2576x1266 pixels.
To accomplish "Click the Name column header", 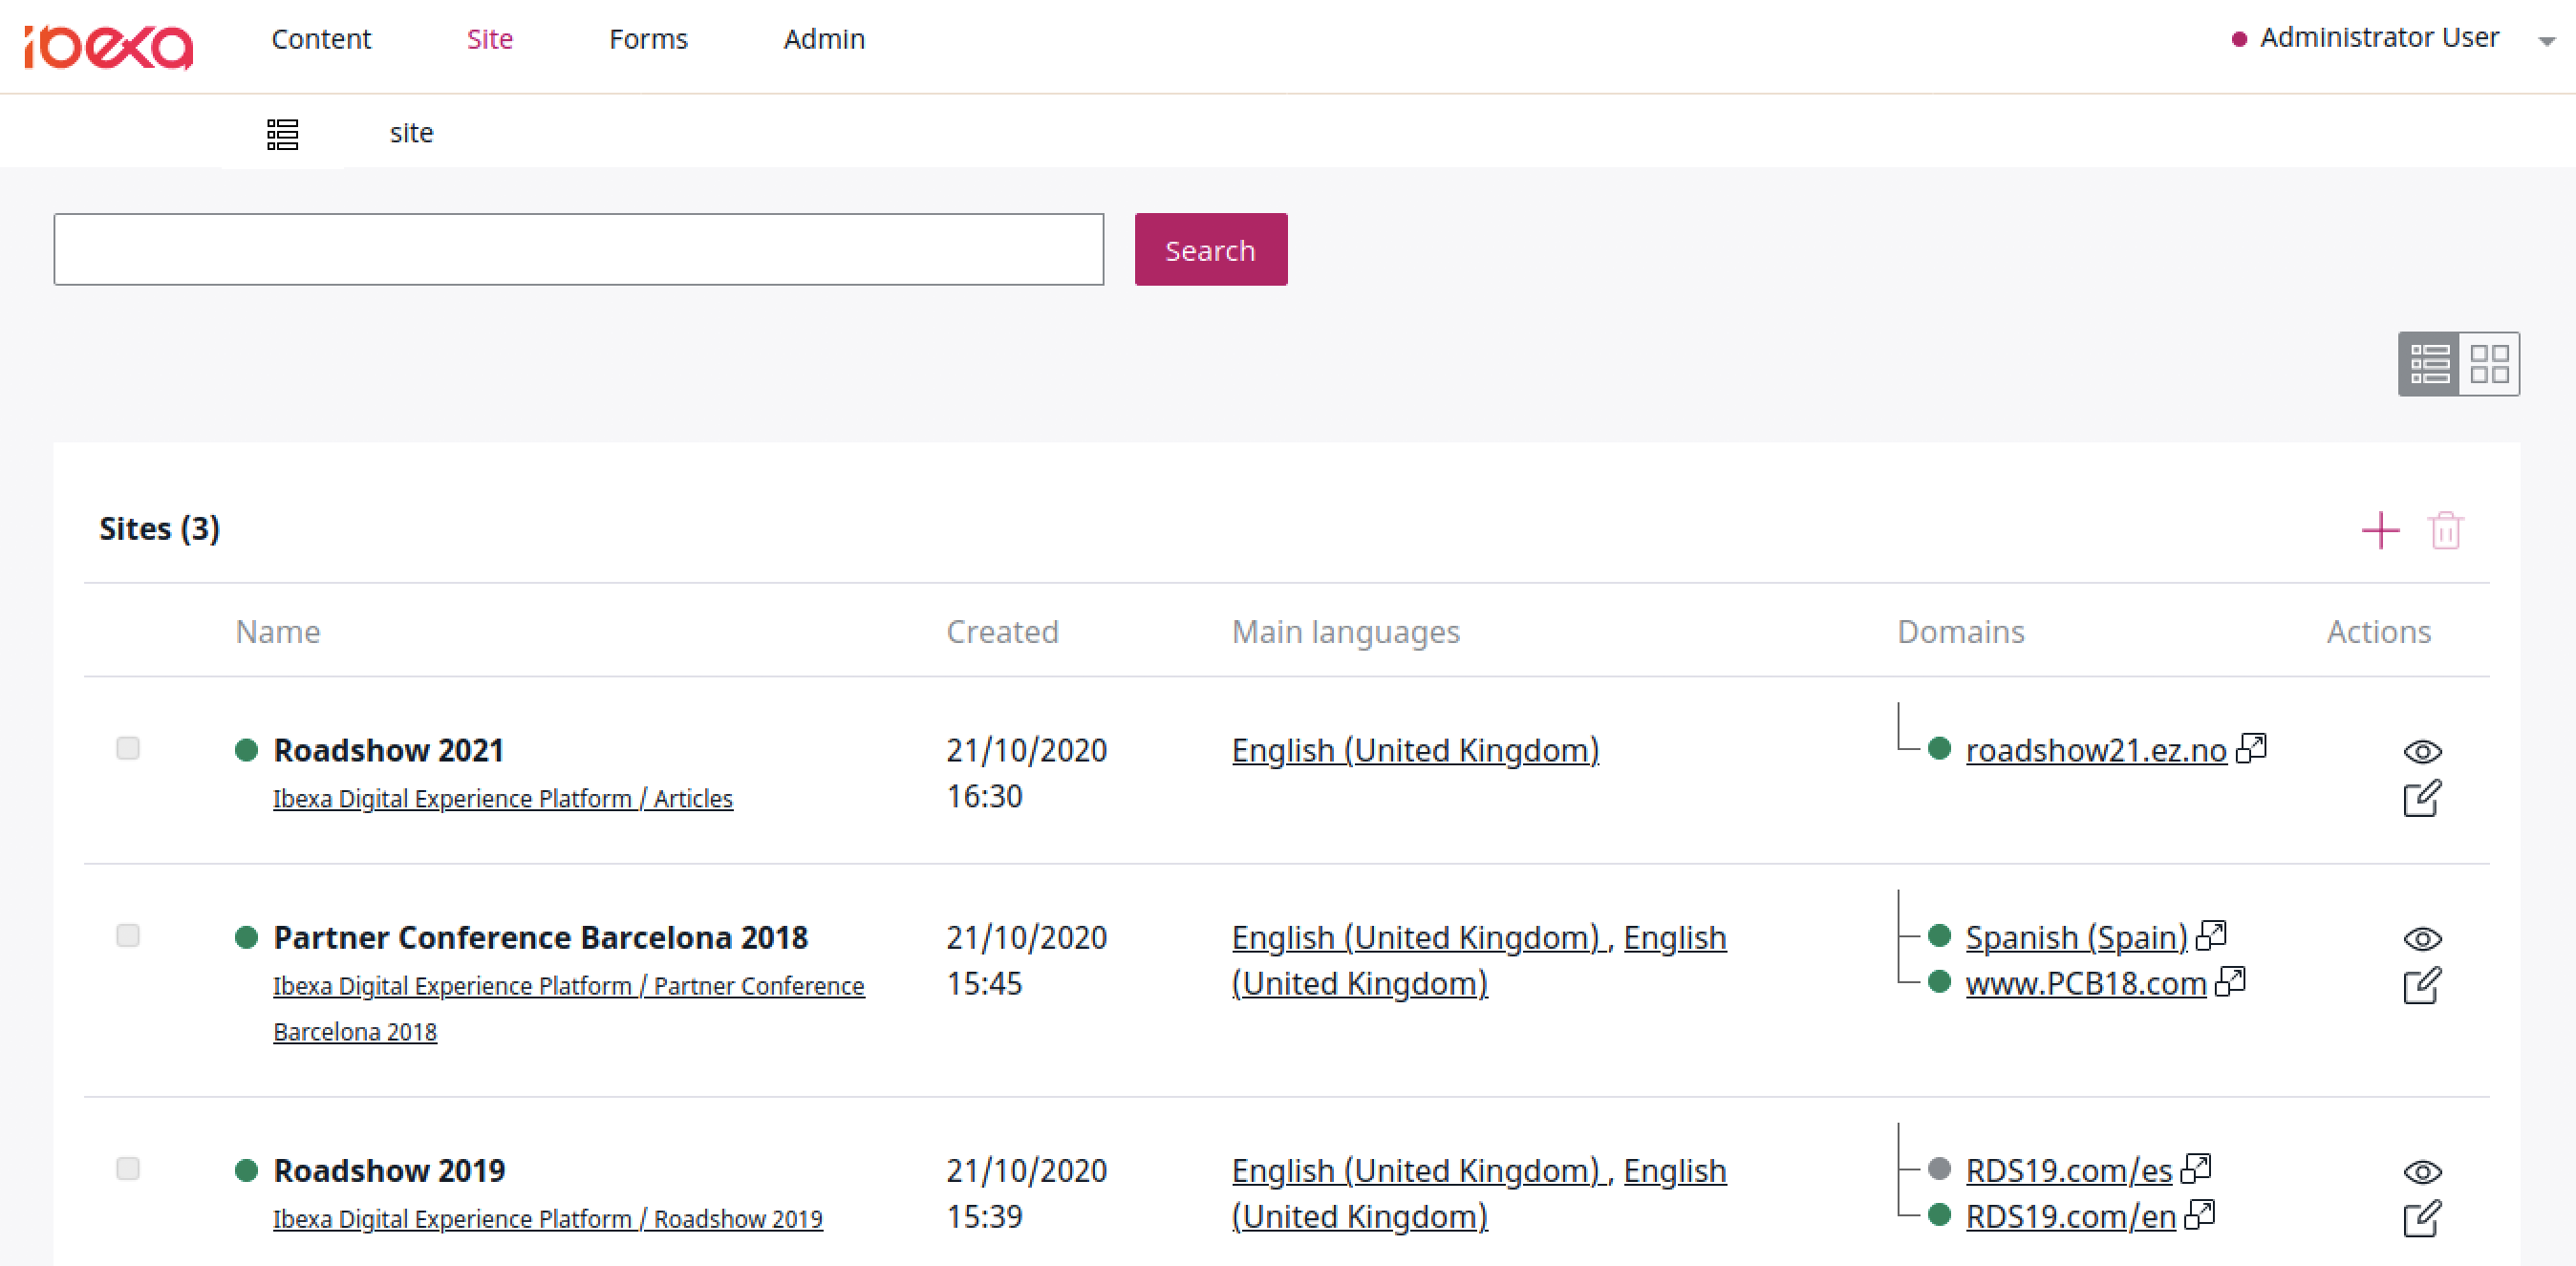I will pos(278,632).
